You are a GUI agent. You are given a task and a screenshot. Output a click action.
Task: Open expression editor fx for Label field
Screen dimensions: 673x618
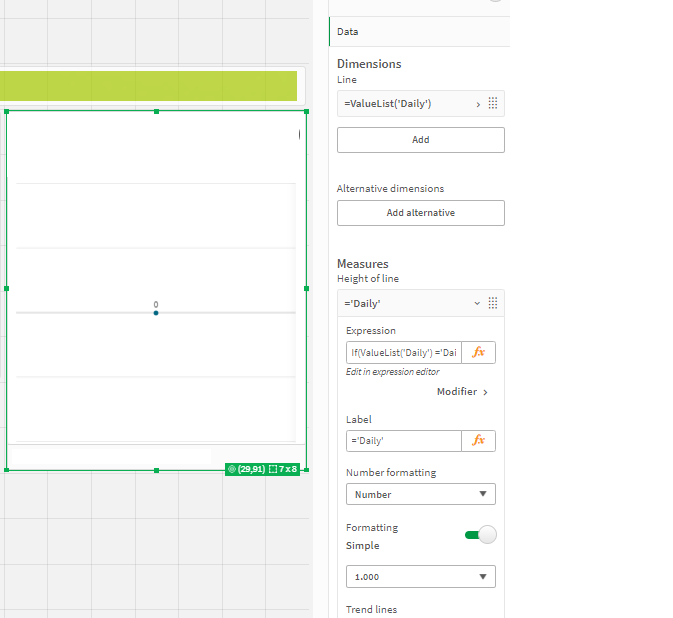(478, 441)
